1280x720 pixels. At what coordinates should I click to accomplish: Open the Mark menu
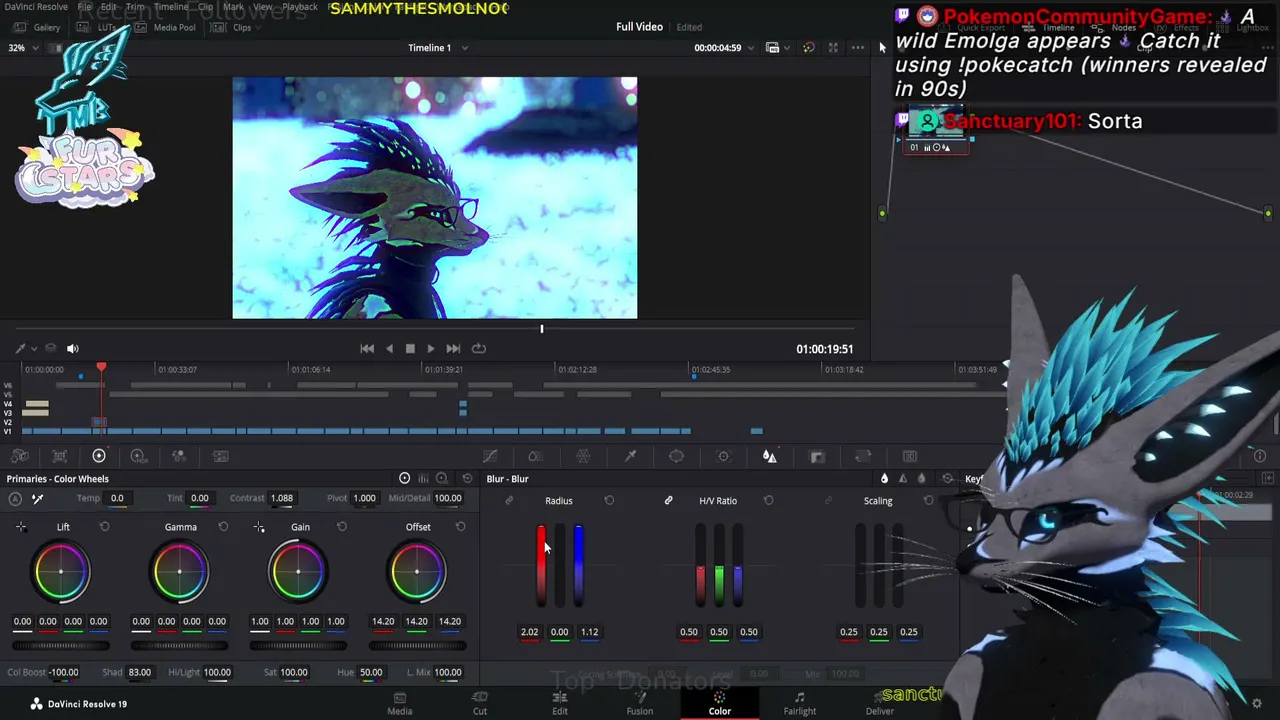point(233,7)
